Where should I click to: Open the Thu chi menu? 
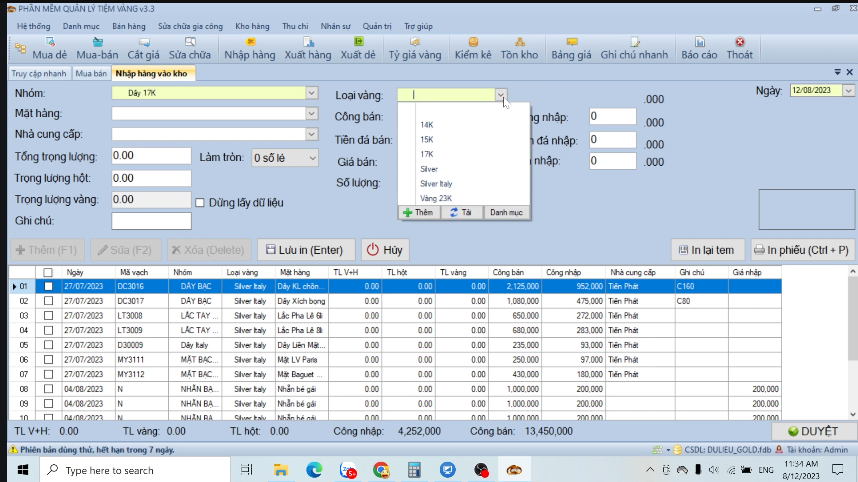(295, 26)
